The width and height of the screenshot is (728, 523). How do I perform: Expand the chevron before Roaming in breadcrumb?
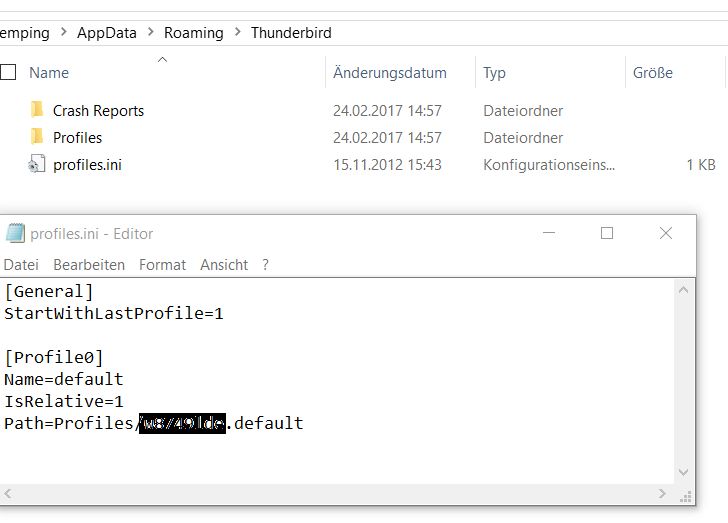[x=150, y=33]
